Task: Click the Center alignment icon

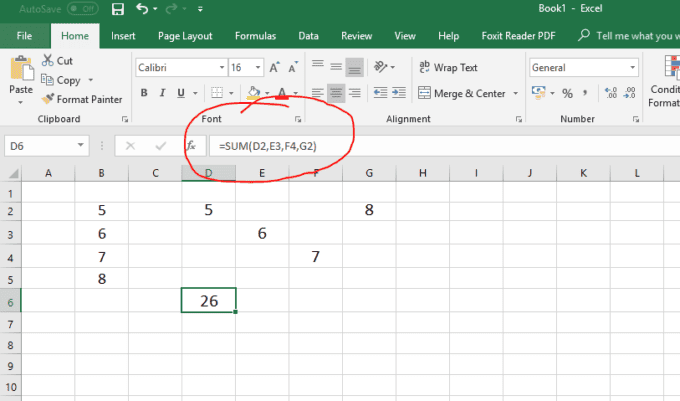Action: click(x=336, y=93)
